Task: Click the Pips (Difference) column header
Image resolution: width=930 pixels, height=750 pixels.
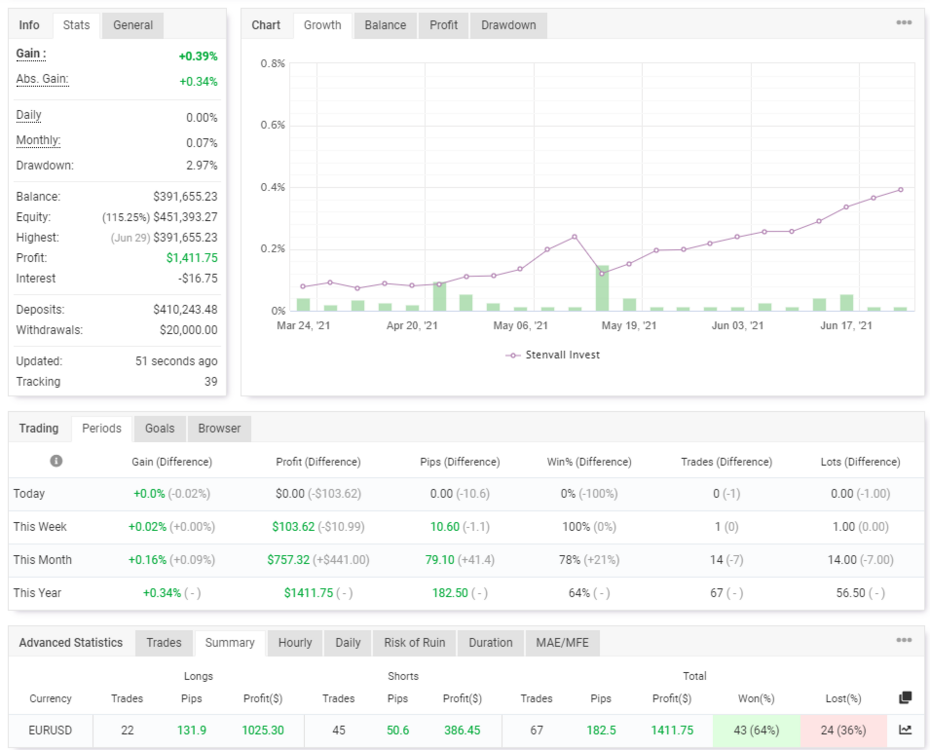Action: click(x=460, y=462)
